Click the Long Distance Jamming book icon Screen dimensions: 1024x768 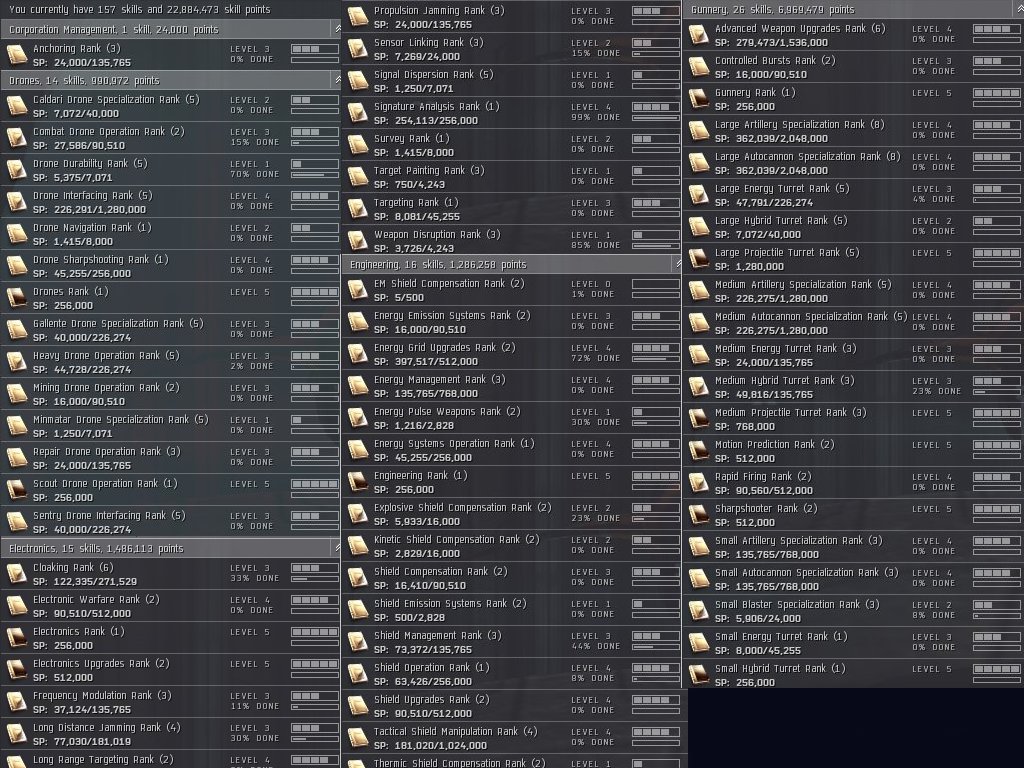pos(16,734)
